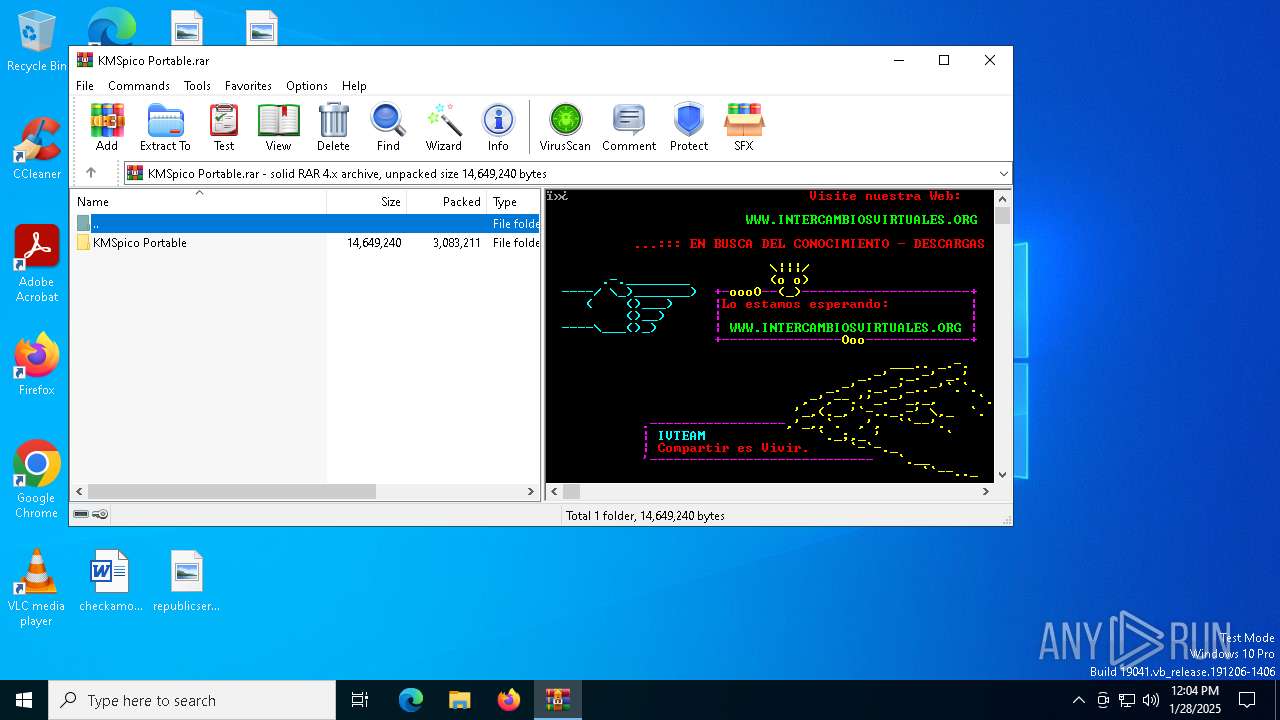Click the volume tray icon
Viewport: 1280px width, 720px height.
1151,700
